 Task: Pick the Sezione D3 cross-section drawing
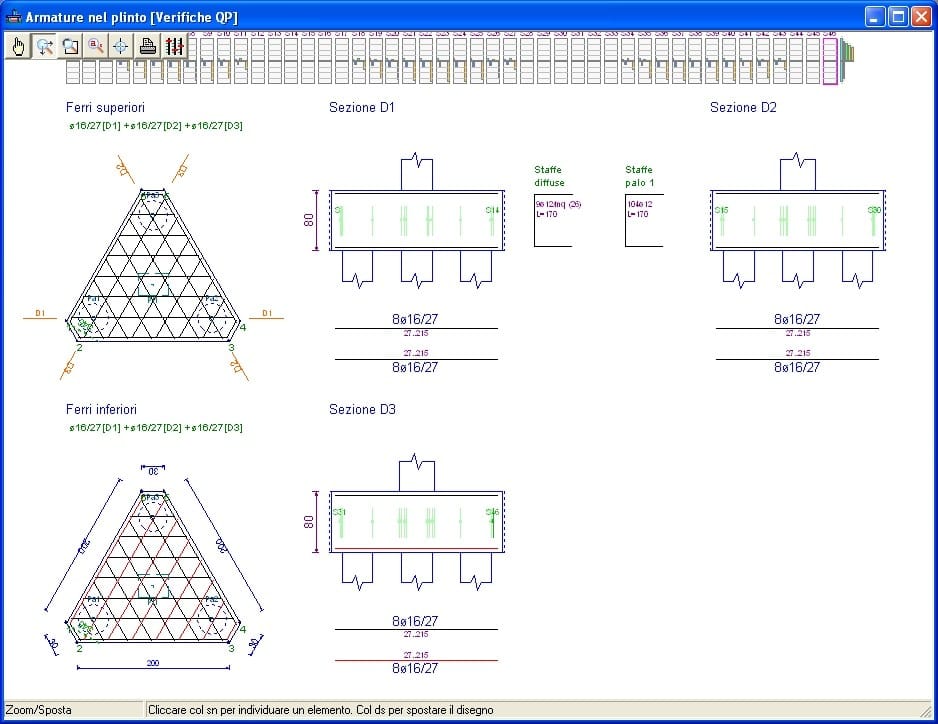tap(416, 521)
